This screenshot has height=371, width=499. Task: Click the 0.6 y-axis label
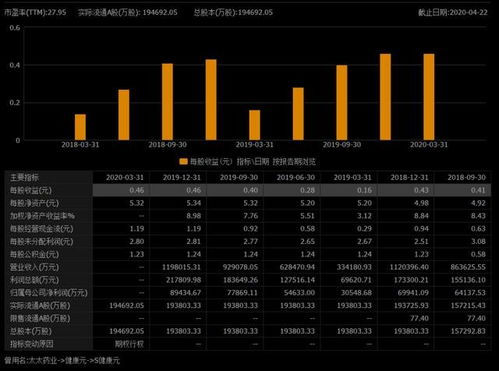pyautogui.click(x=15, y=28)
